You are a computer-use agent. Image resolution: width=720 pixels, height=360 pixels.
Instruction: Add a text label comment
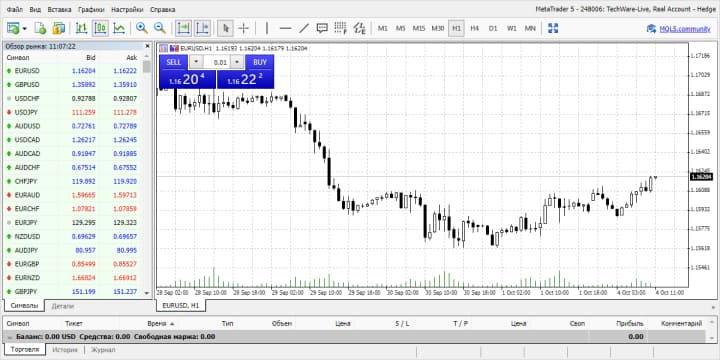click(322, 28)
